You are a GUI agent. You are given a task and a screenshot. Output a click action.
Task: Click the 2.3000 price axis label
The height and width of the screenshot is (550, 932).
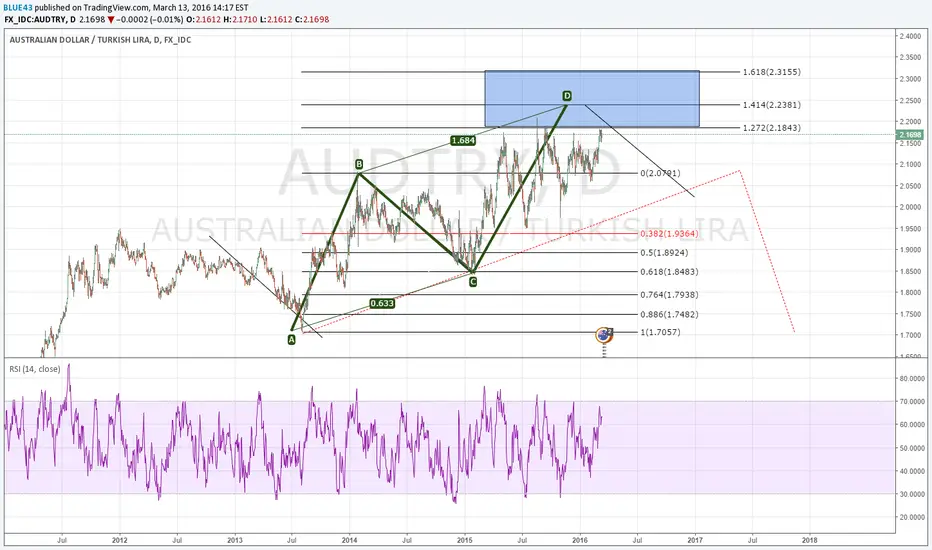pos(911,79)
